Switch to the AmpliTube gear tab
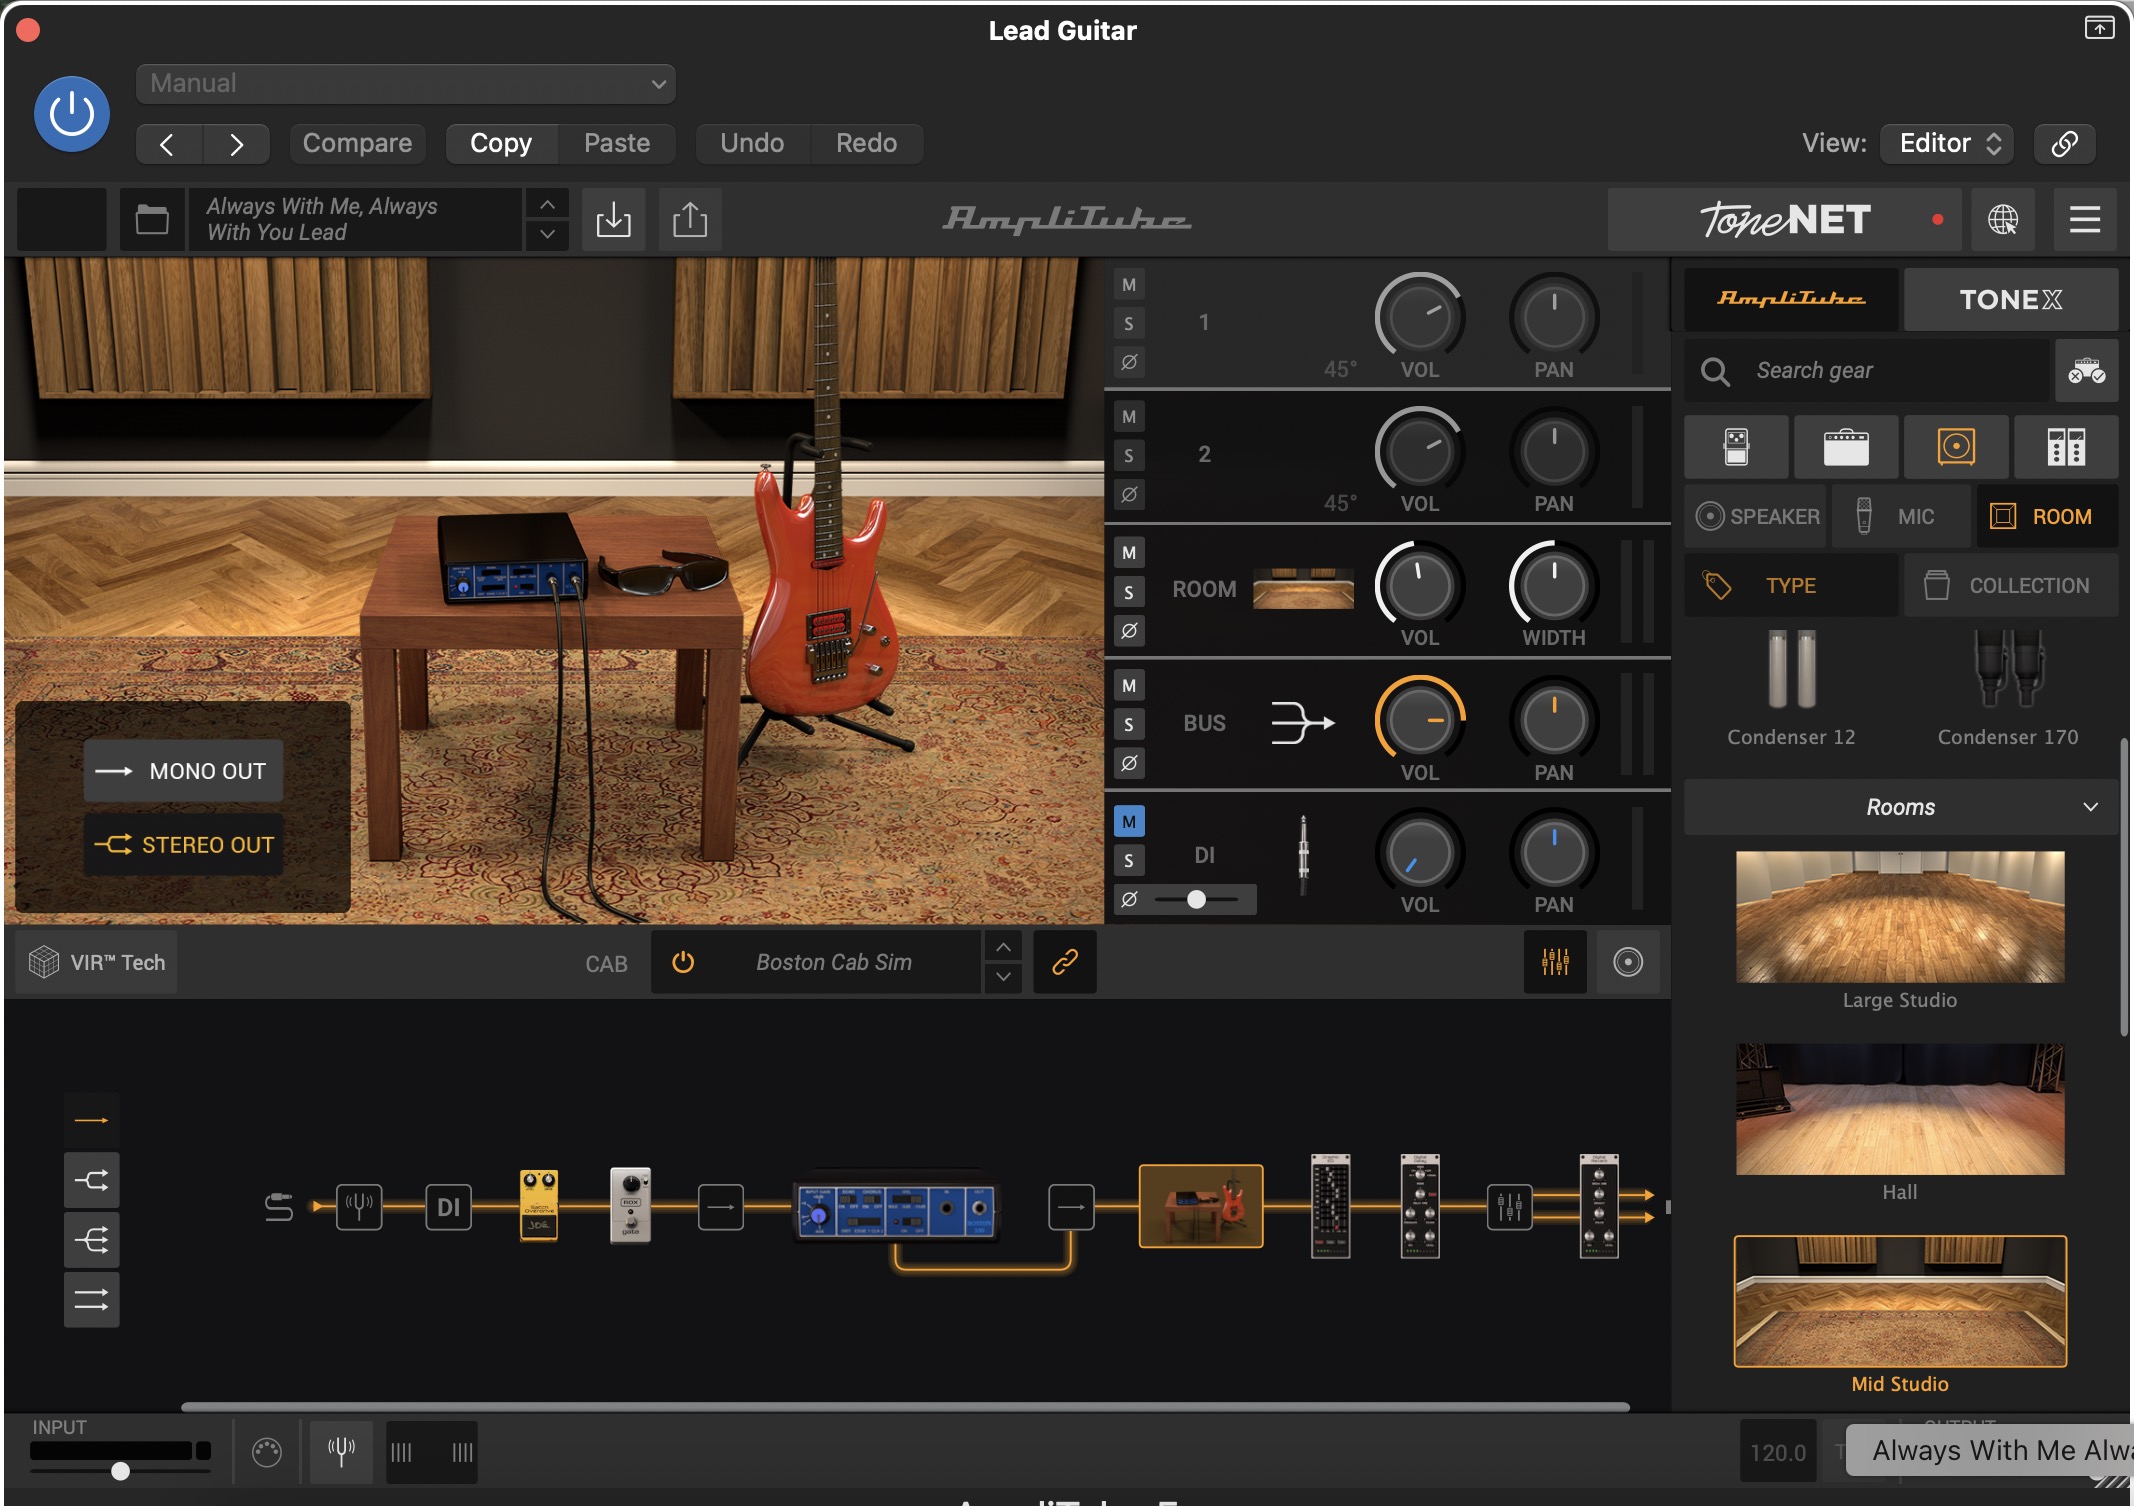 [x=1791, y=299]
